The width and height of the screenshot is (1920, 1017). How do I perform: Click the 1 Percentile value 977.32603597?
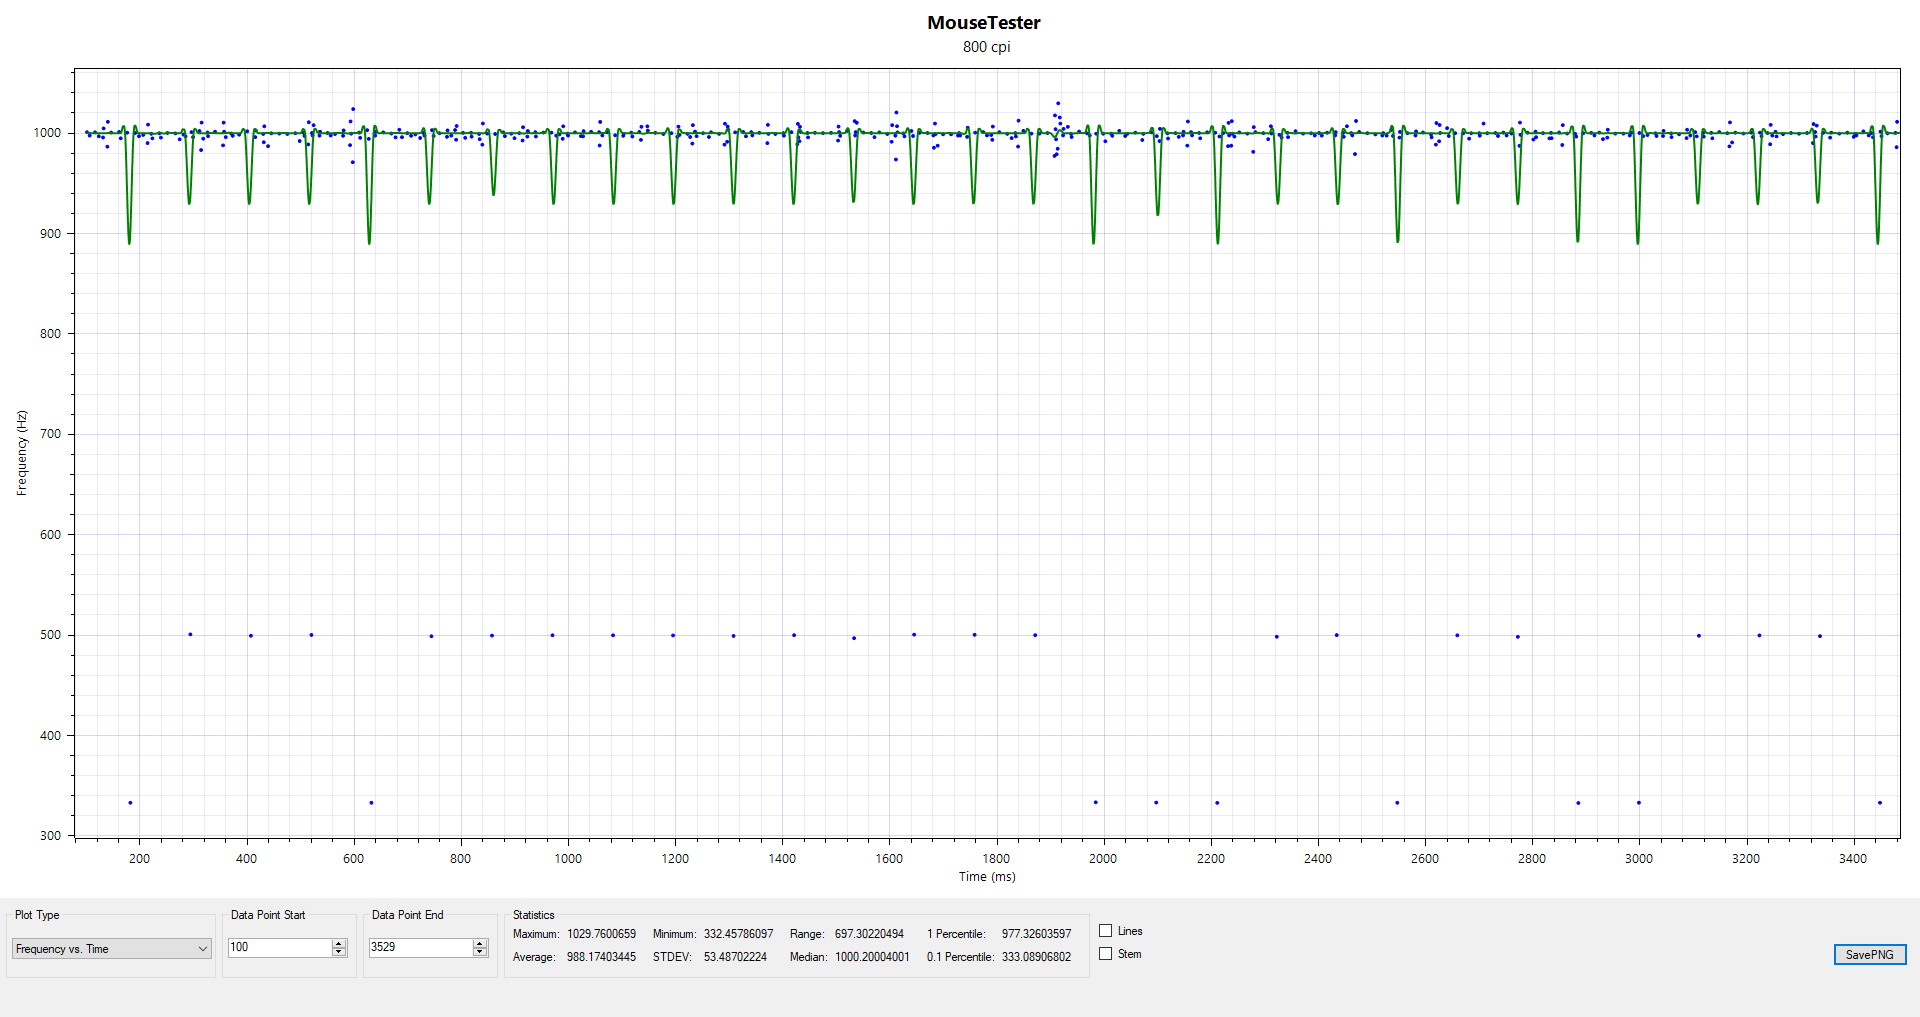1036,934
